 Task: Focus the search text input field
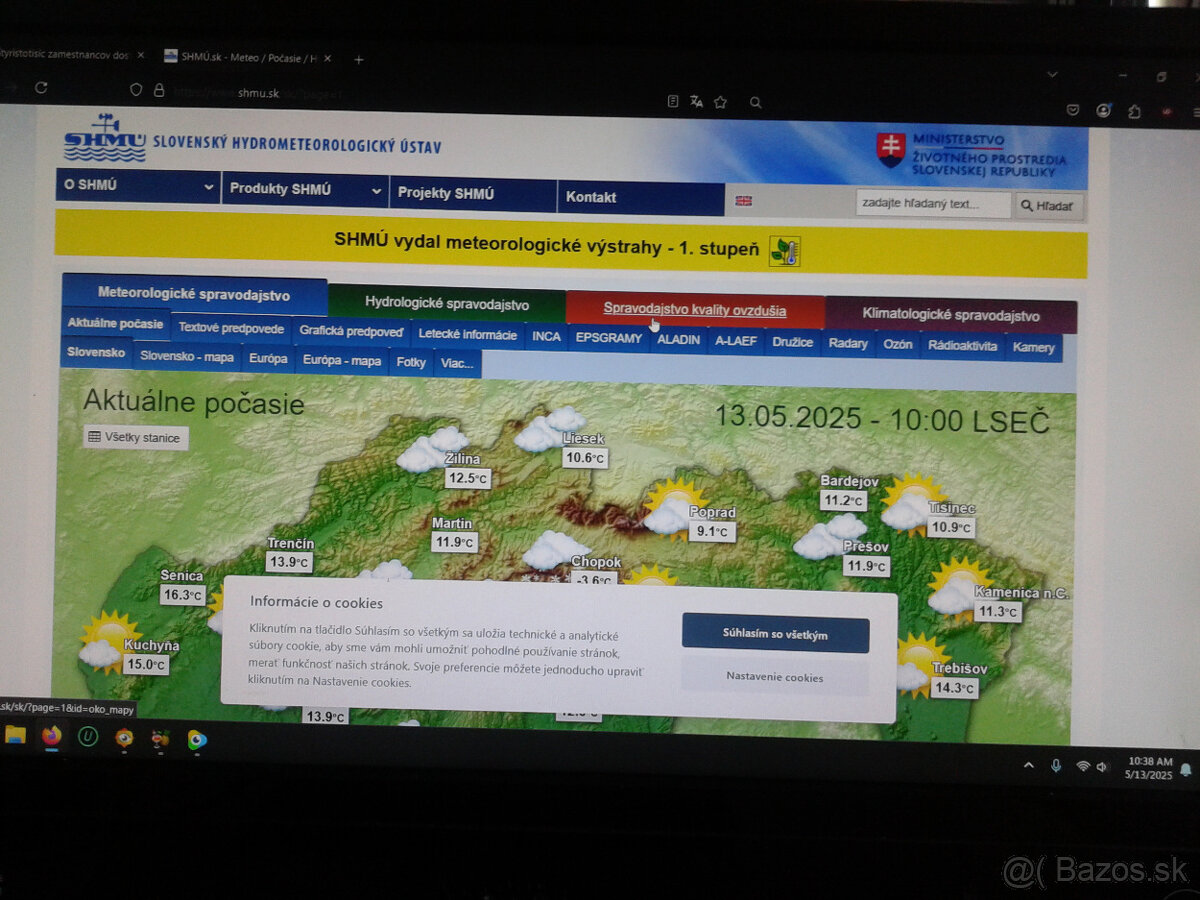tap(933, 204)
